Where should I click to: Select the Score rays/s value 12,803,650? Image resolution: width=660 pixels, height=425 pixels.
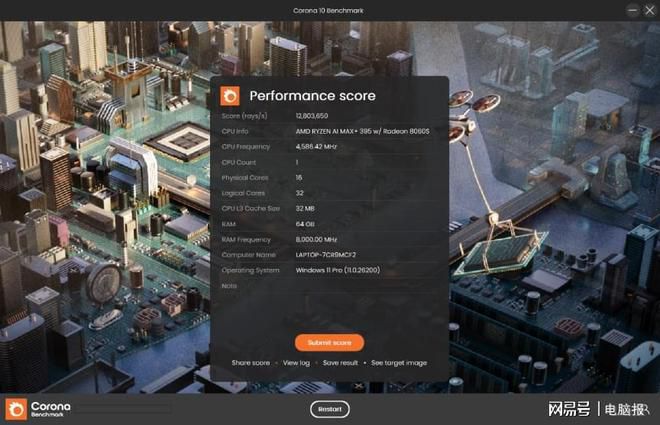(312, 116)
